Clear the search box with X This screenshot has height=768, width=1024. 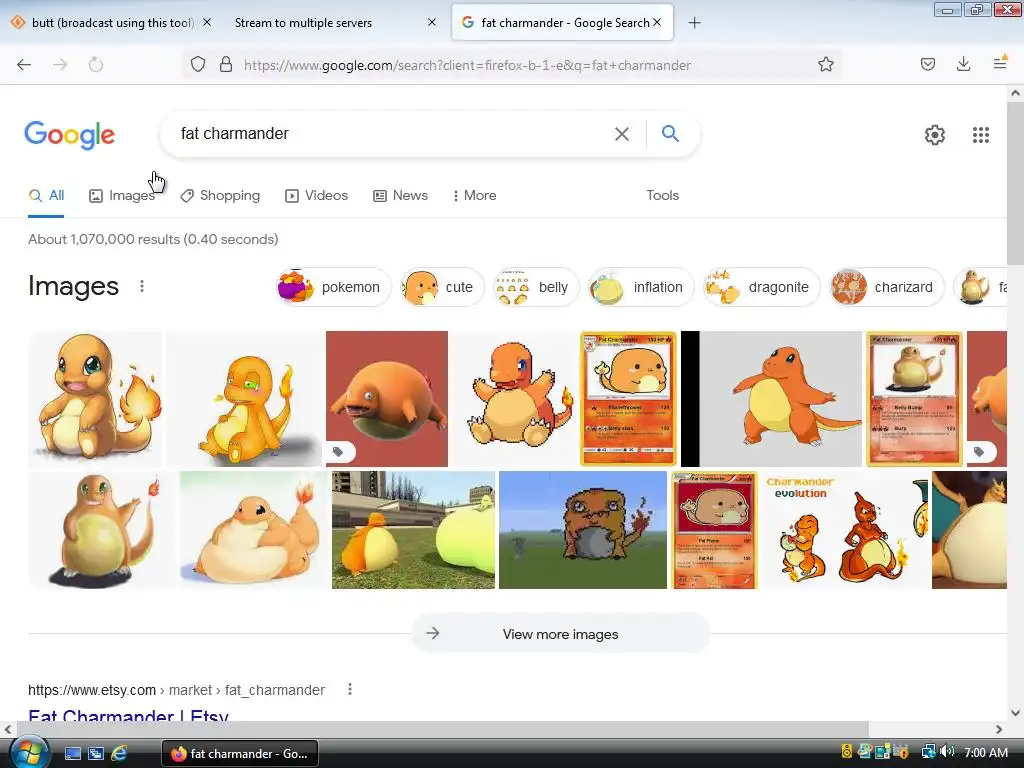point(622,134)
